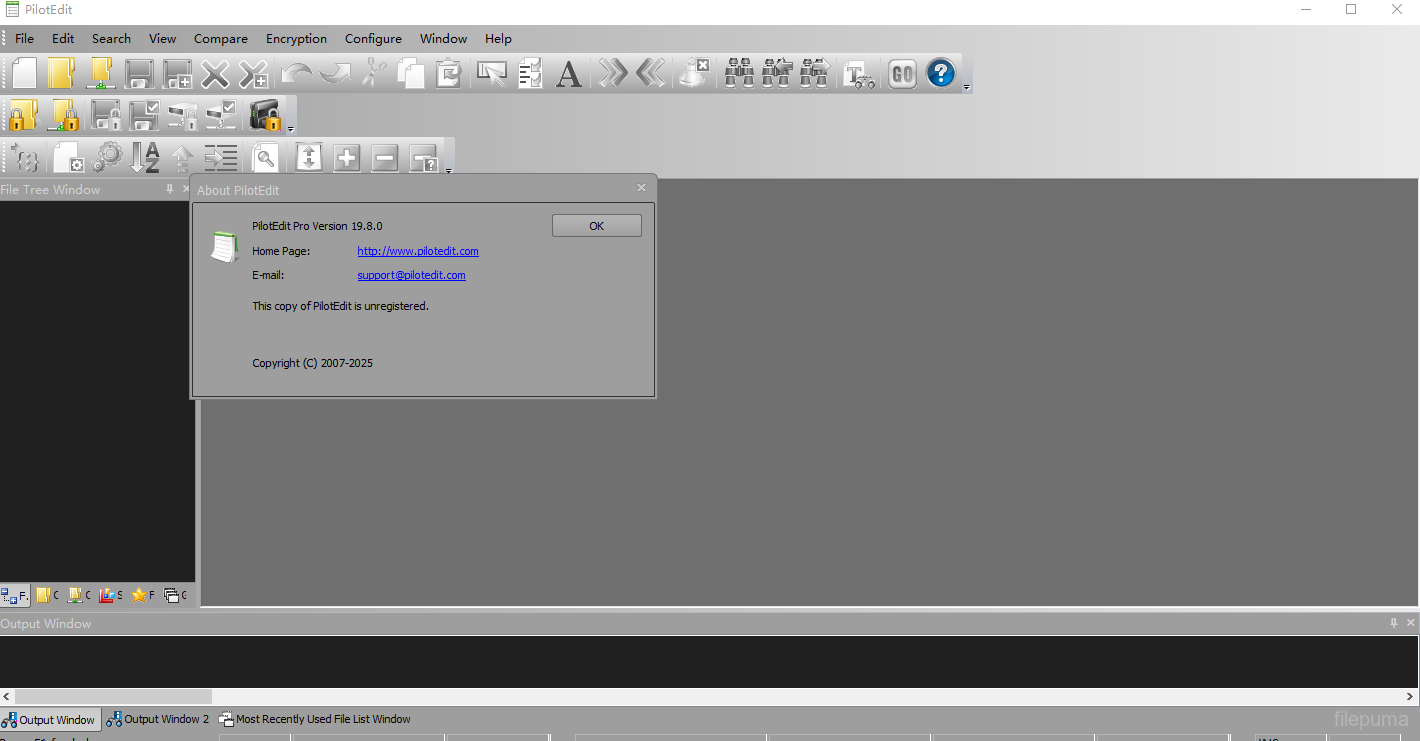The height and width of the screenshot is (741, 1420).
Task: Click the FTP folder with padlock icon
Action: 62,115
